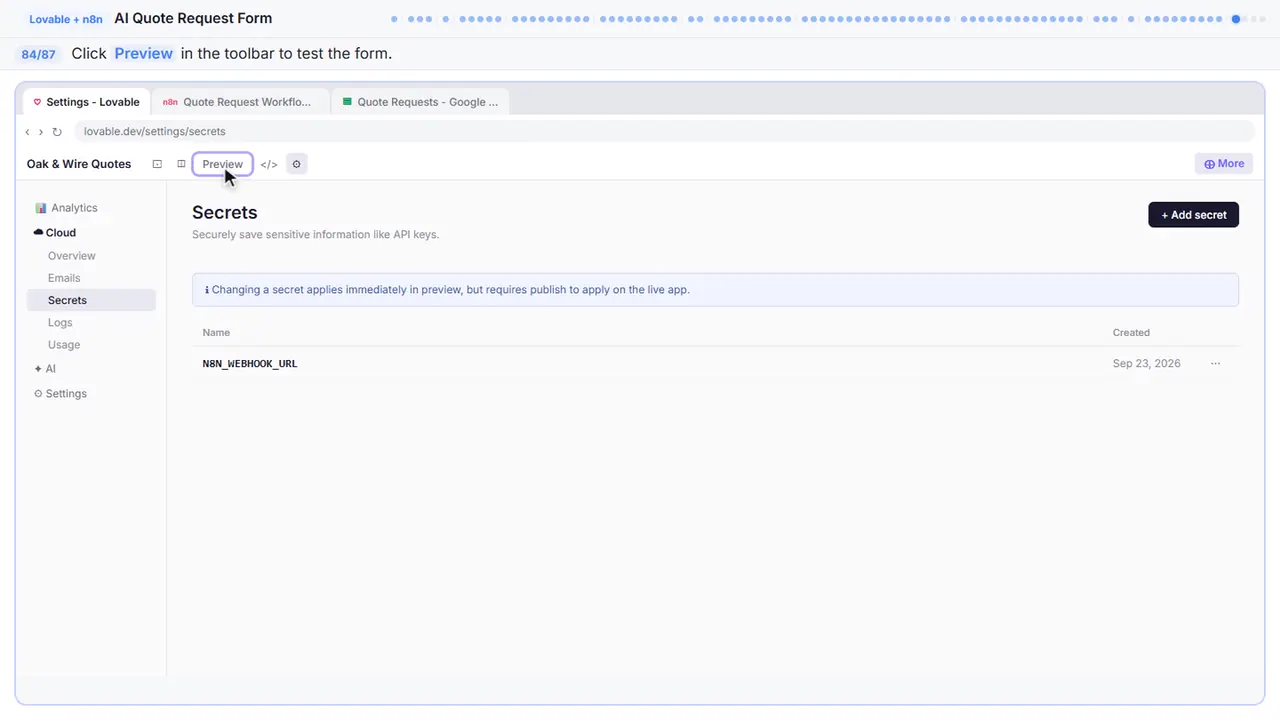Go back with the browser back arrow

pyautogui.click(x=27, y=132)
